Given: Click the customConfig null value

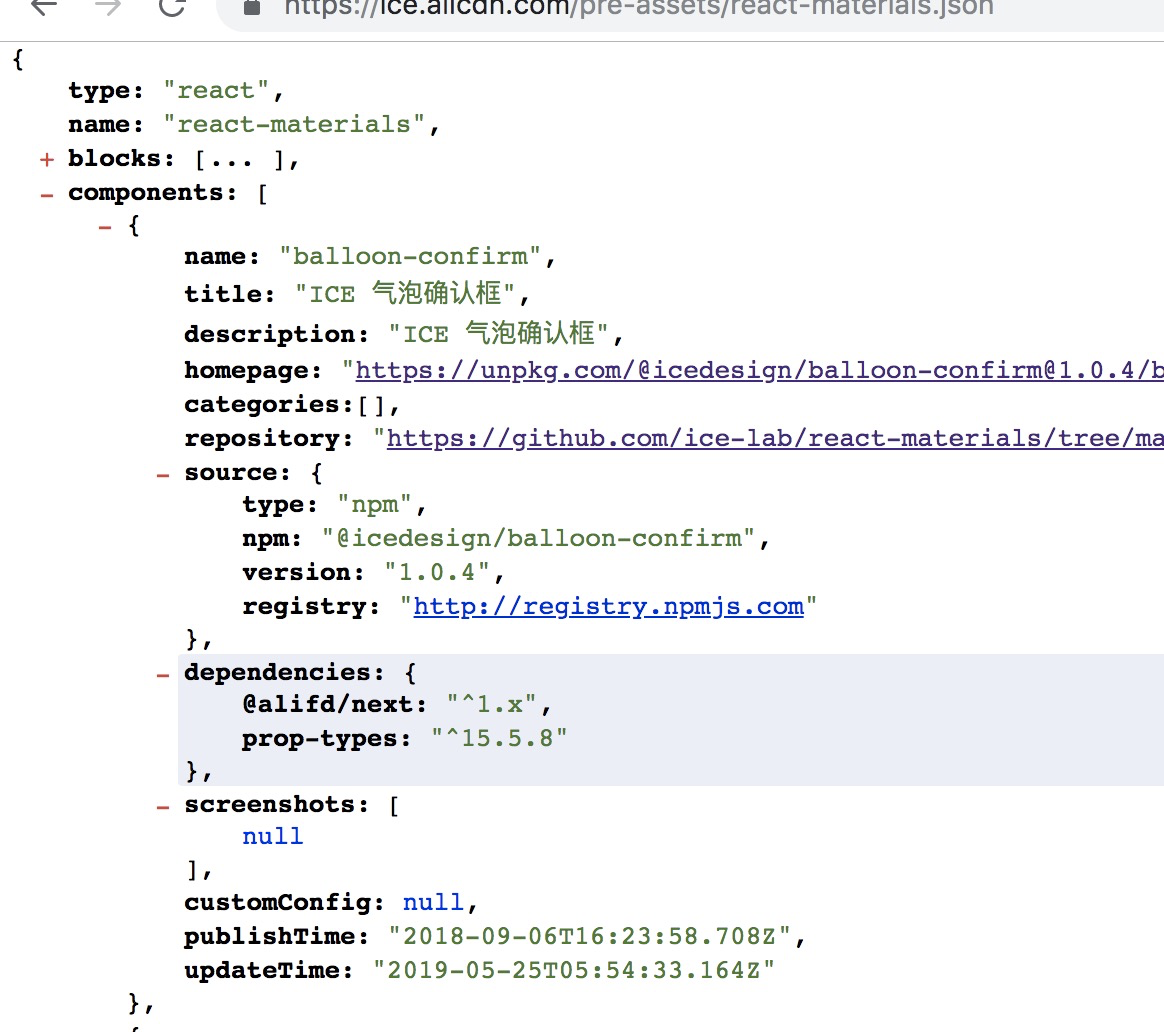Looking at the screenshot, I should [433, 902].
